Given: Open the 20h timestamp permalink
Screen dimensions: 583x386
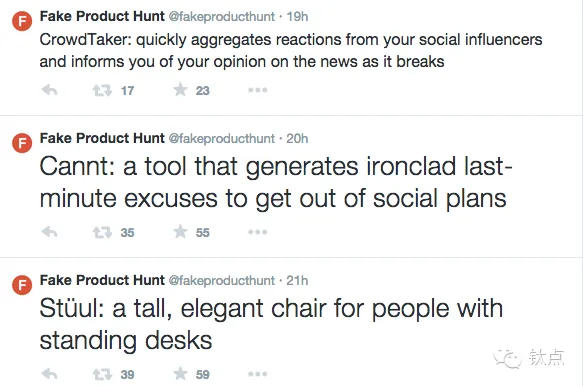Looking at the screenshot, I should (297, 139).
